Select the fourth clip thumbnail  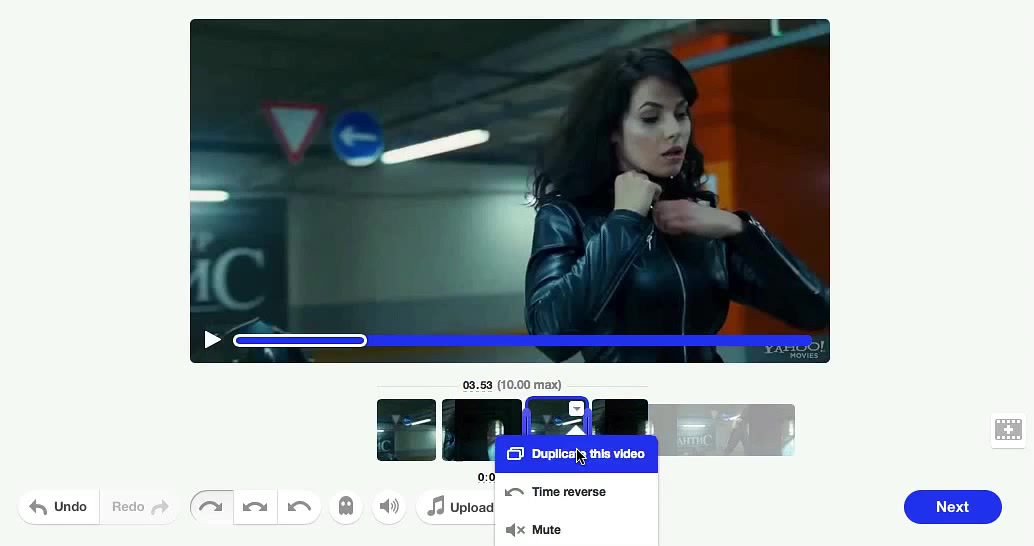[620, 418]
